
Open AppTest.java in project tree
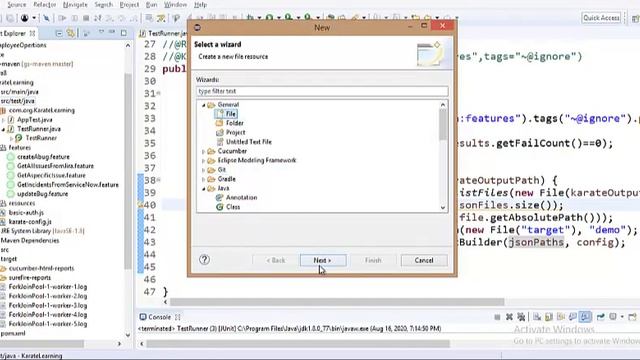[x=35, y=120]
